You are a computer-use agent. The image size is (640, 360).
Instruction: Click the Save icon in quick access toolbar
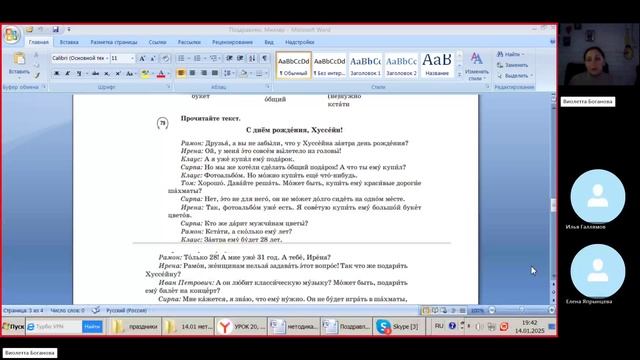click(x=56, y=29)
